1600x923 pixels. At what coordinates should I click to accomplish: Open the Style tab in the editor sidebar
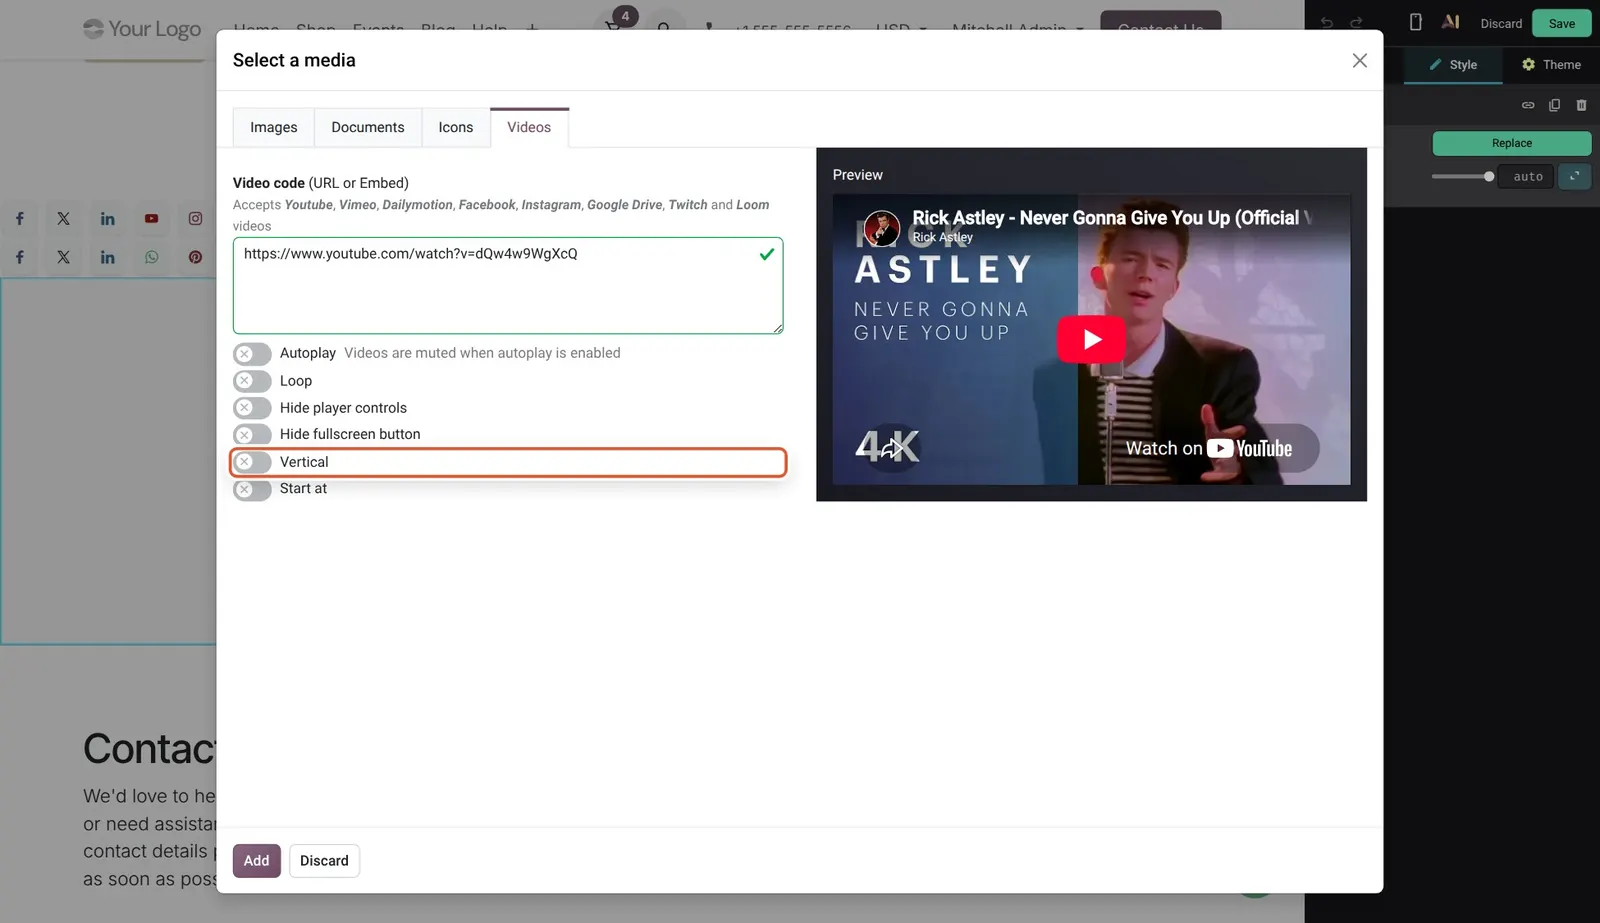pyautogui.click(x=1453, y=64)
